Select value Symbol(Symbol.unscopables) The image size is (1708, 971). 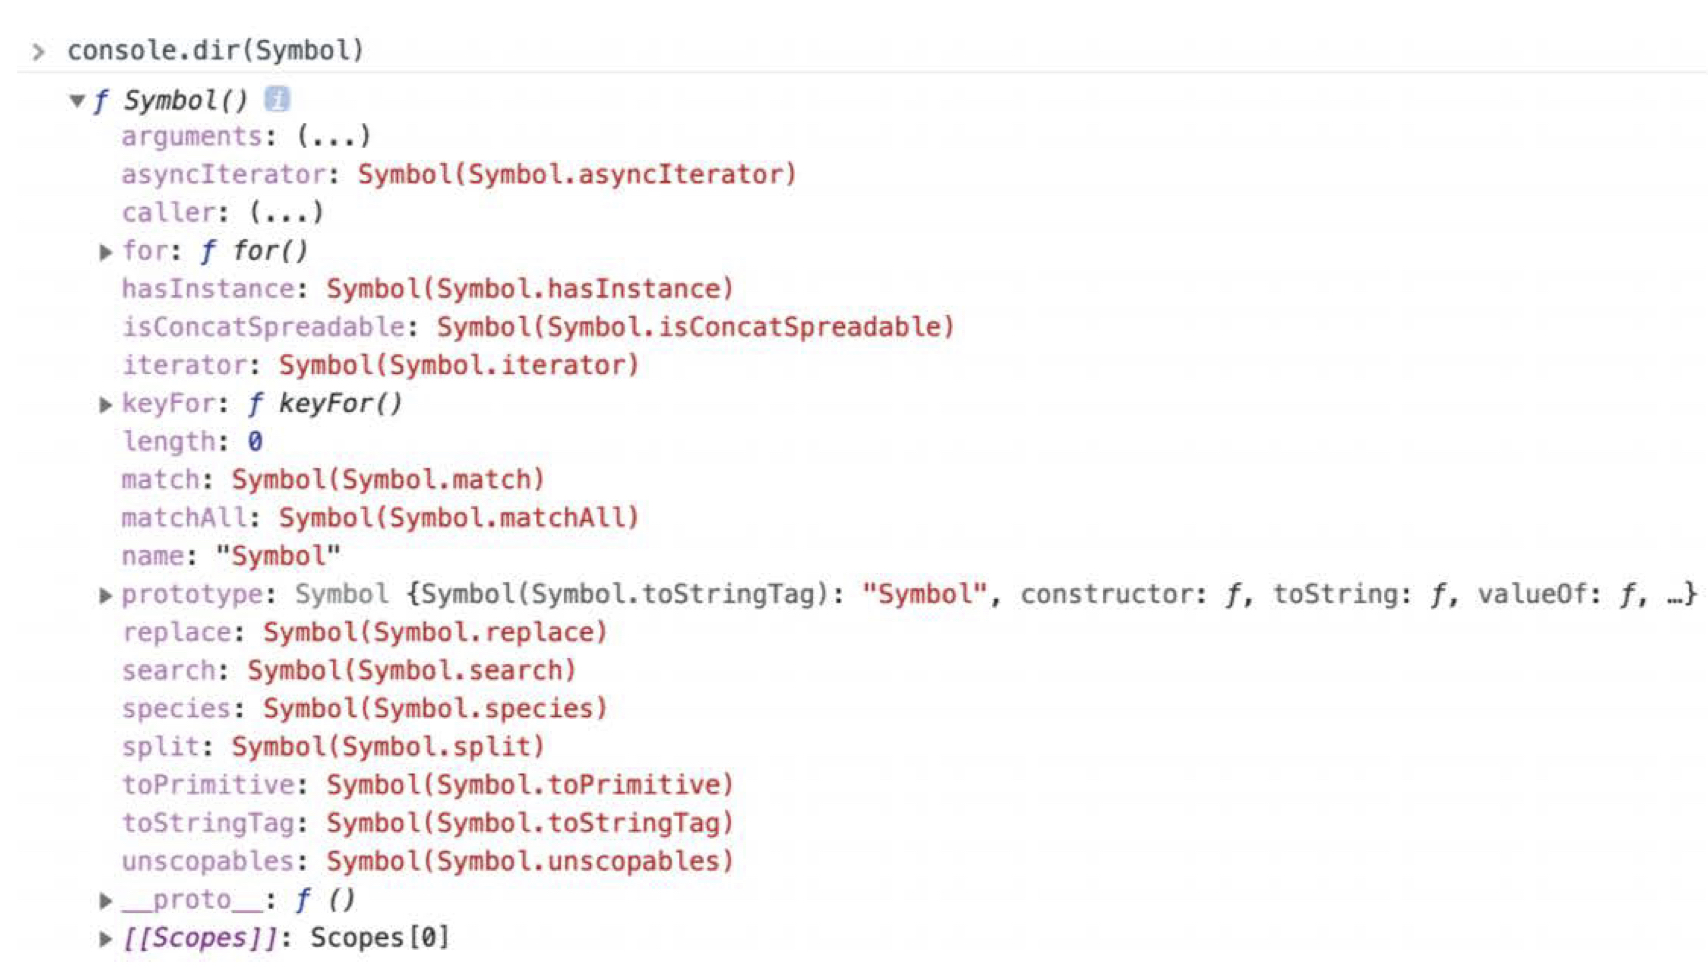[x=530, y=862]
